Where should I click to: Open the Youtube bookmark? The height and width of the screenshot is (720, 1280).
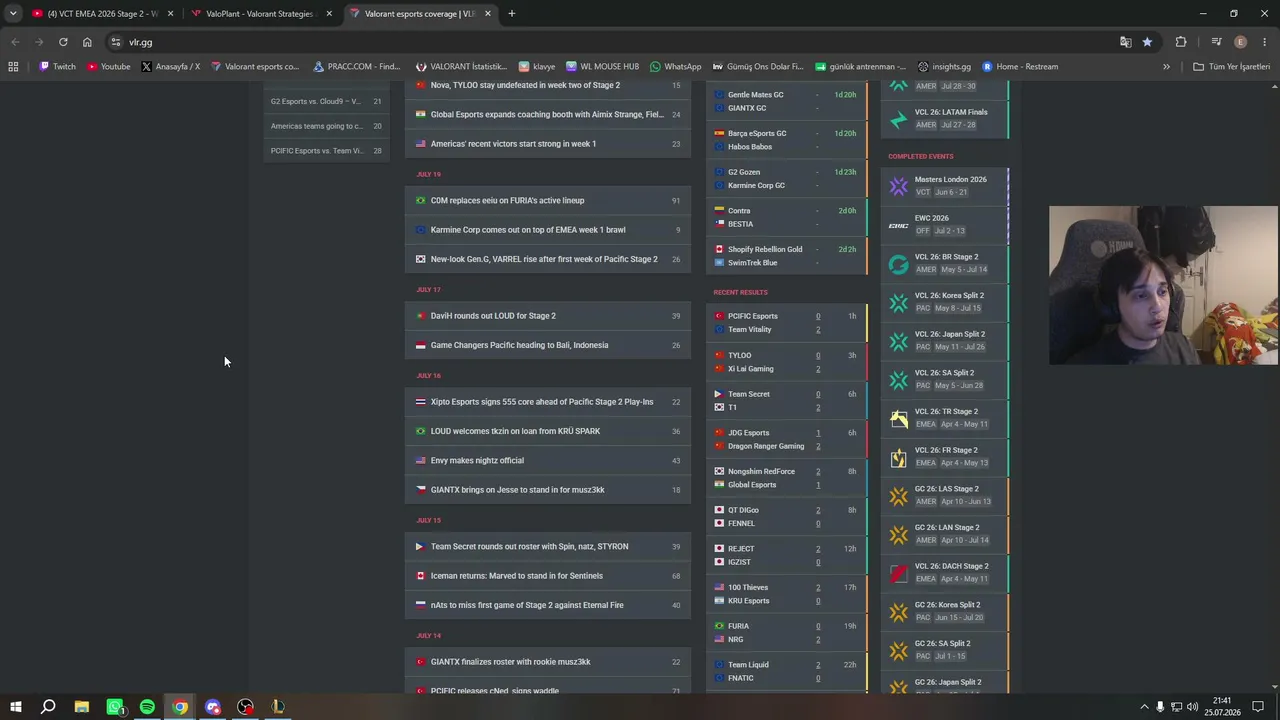pyautogui.click(x=108, y=67)
